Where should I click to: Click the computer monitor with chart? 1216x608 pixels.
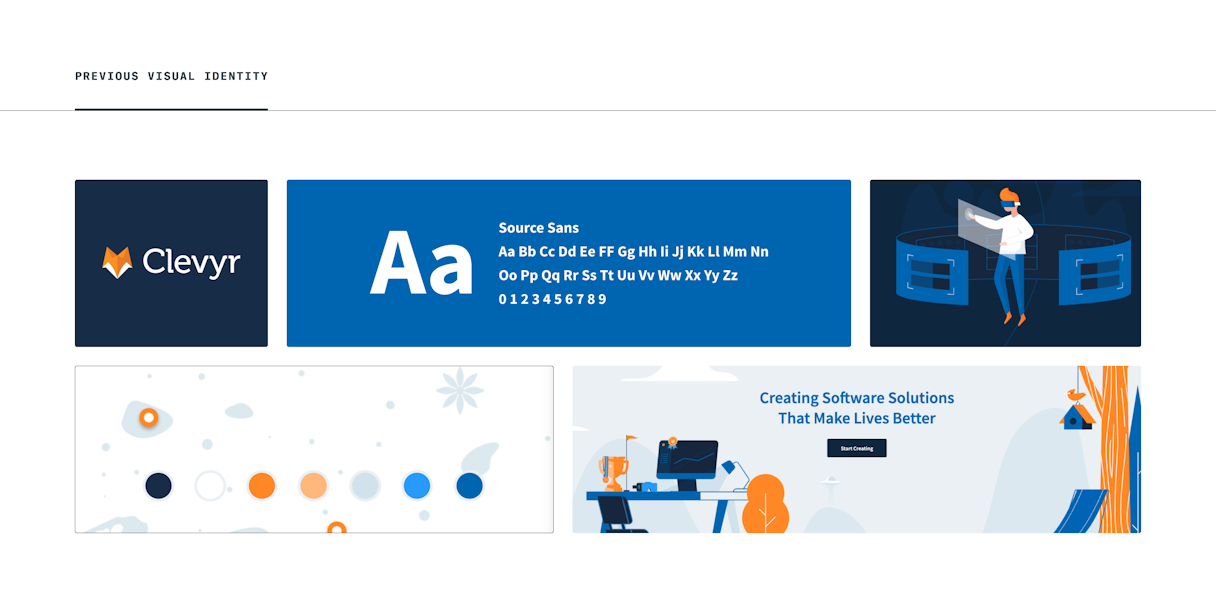tap(687, 464)
